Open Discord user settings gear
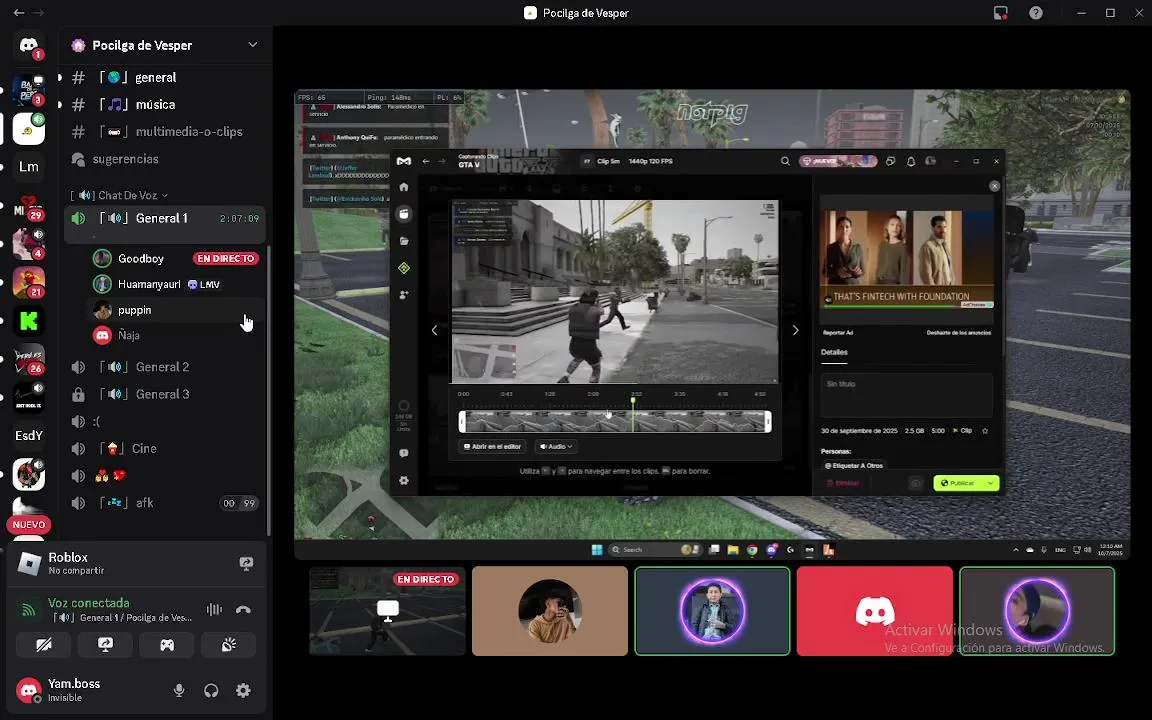Image resolution: width=1152 pixels, height=720 pixels. coord(243,690)
